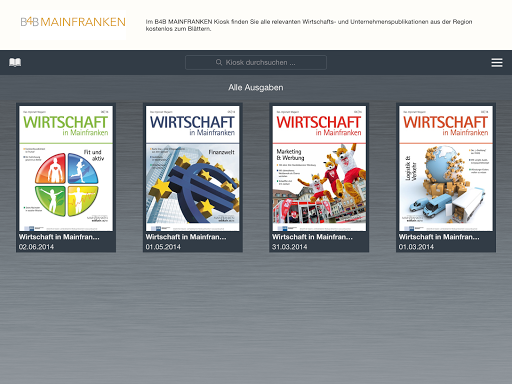Select issue title dated 31.03.2014
This screenshot has height=384, width=512.
click(312, 237)
